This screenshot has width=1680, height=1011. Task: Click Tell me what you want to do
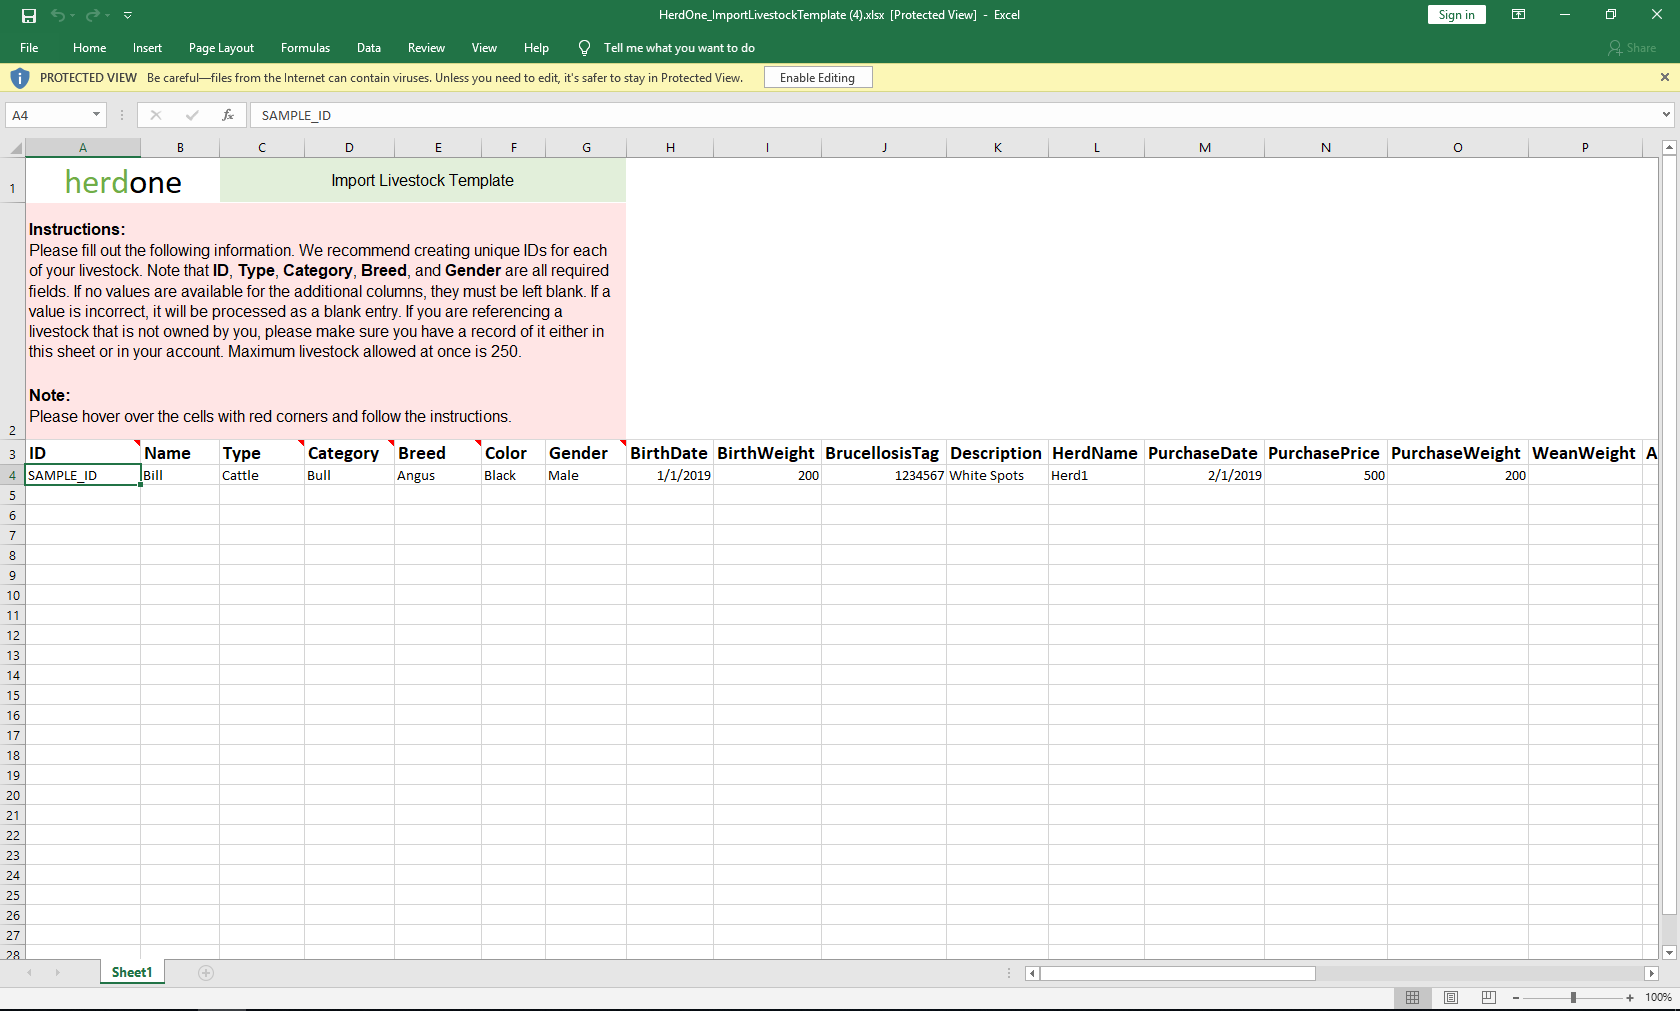pos(679,48)
